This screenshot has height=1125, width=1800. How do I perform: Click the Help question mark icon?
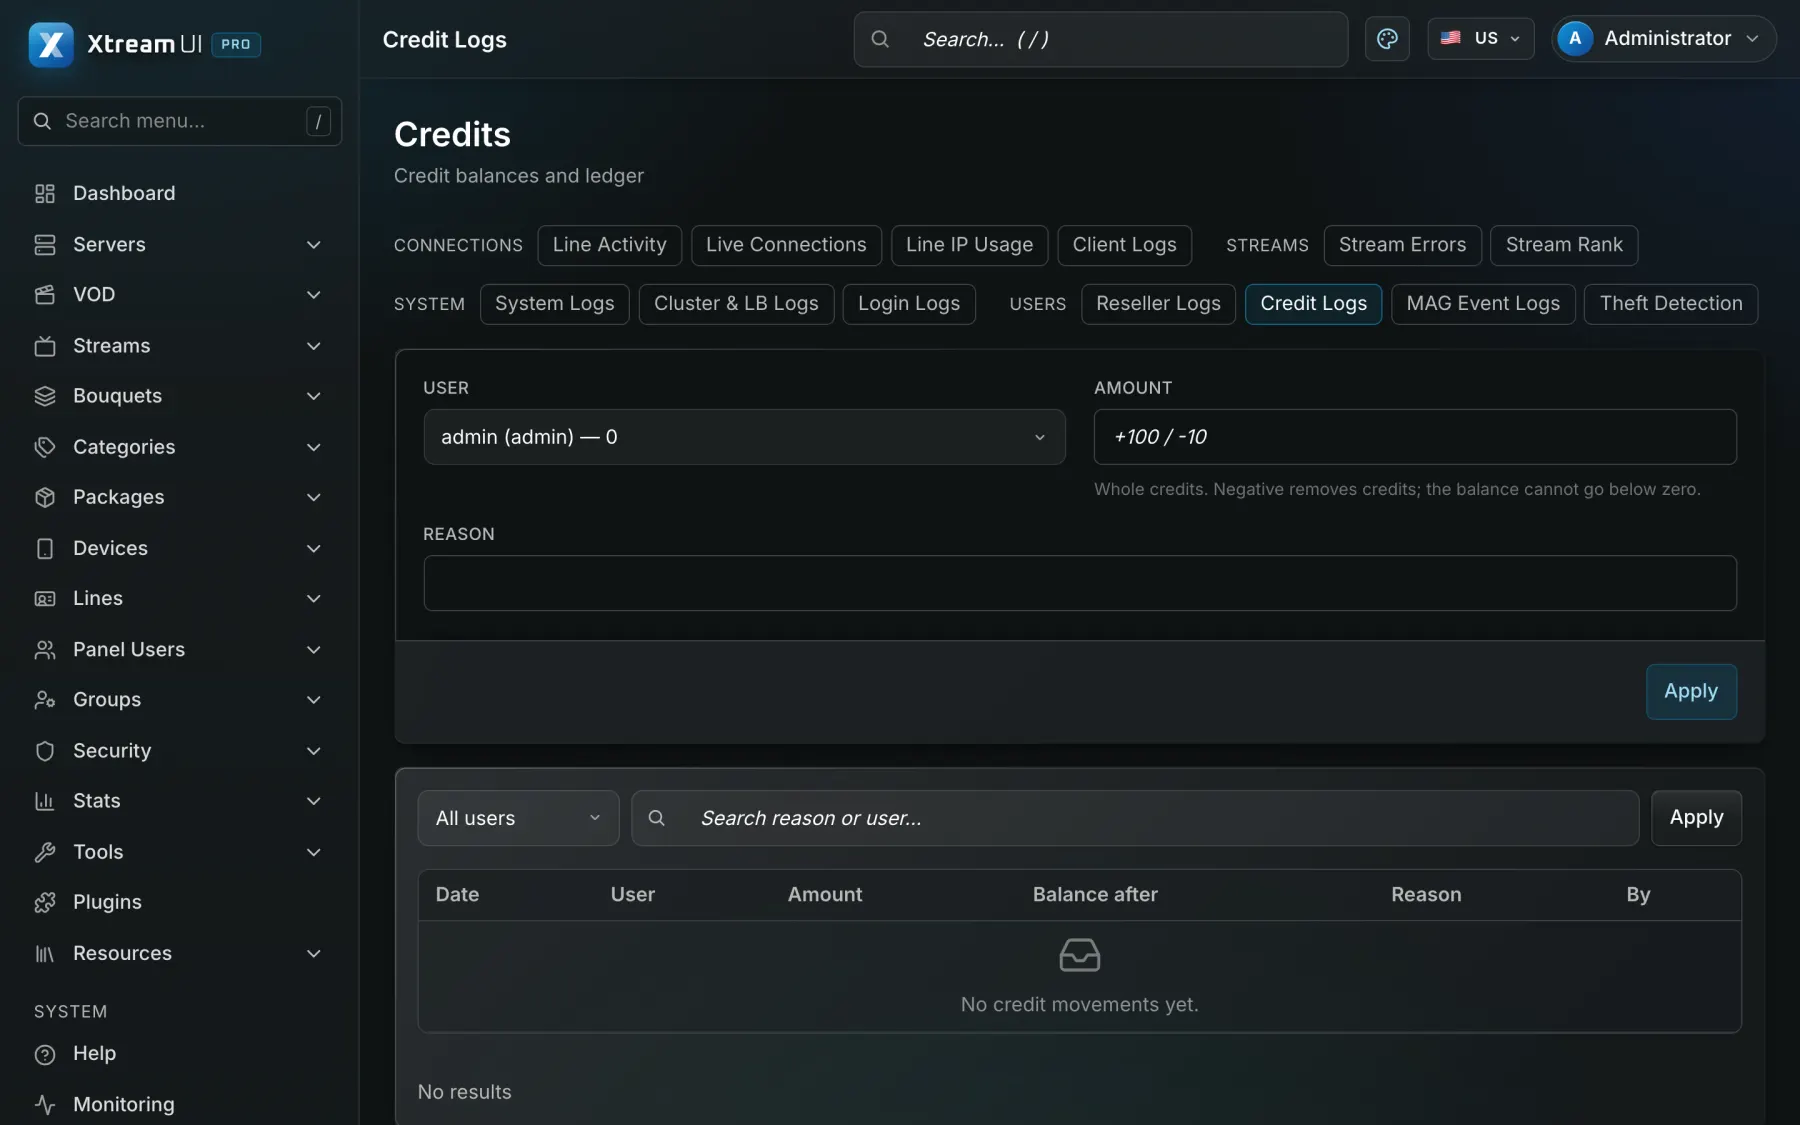coord(45,1054)
